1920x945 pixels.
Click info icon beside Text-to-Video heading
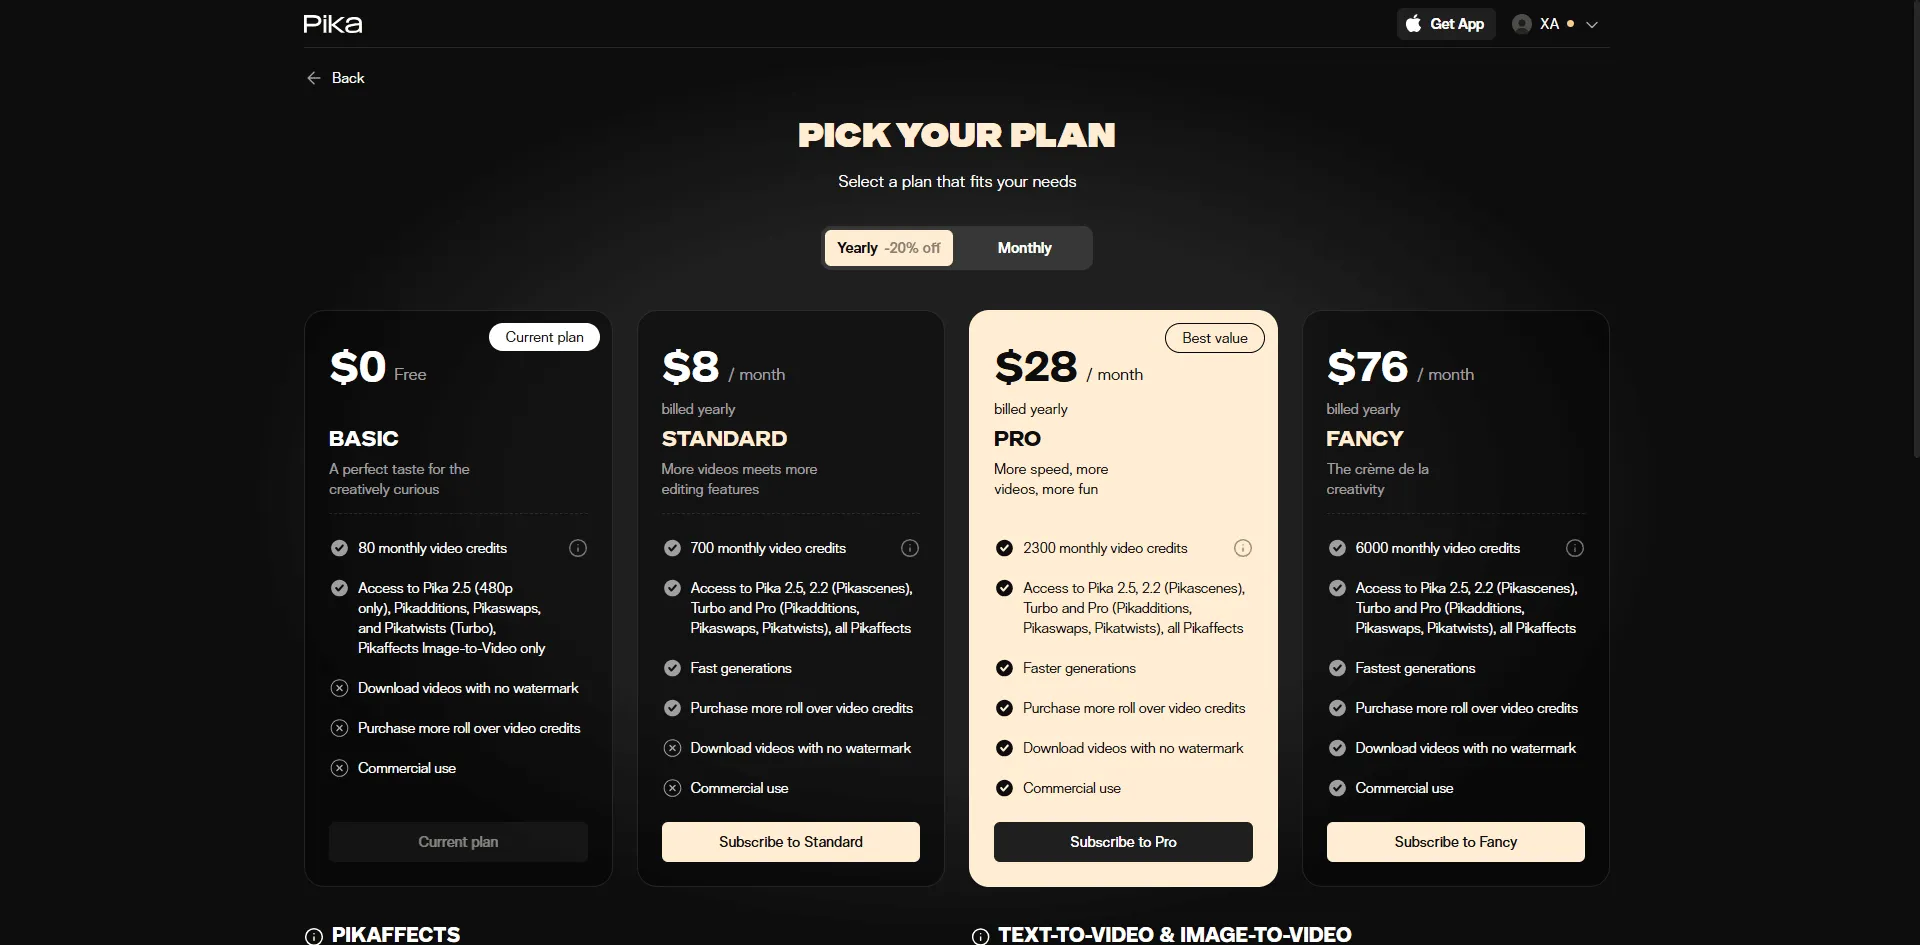click(x=980, y=936)
